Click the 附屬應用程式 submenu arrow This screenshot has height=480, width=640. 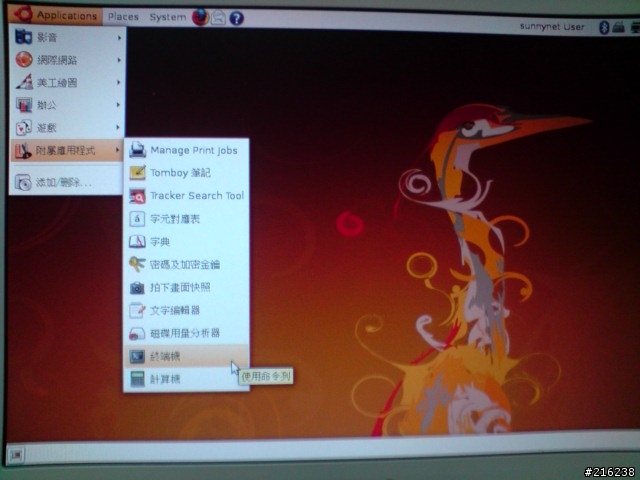(118, 150)
